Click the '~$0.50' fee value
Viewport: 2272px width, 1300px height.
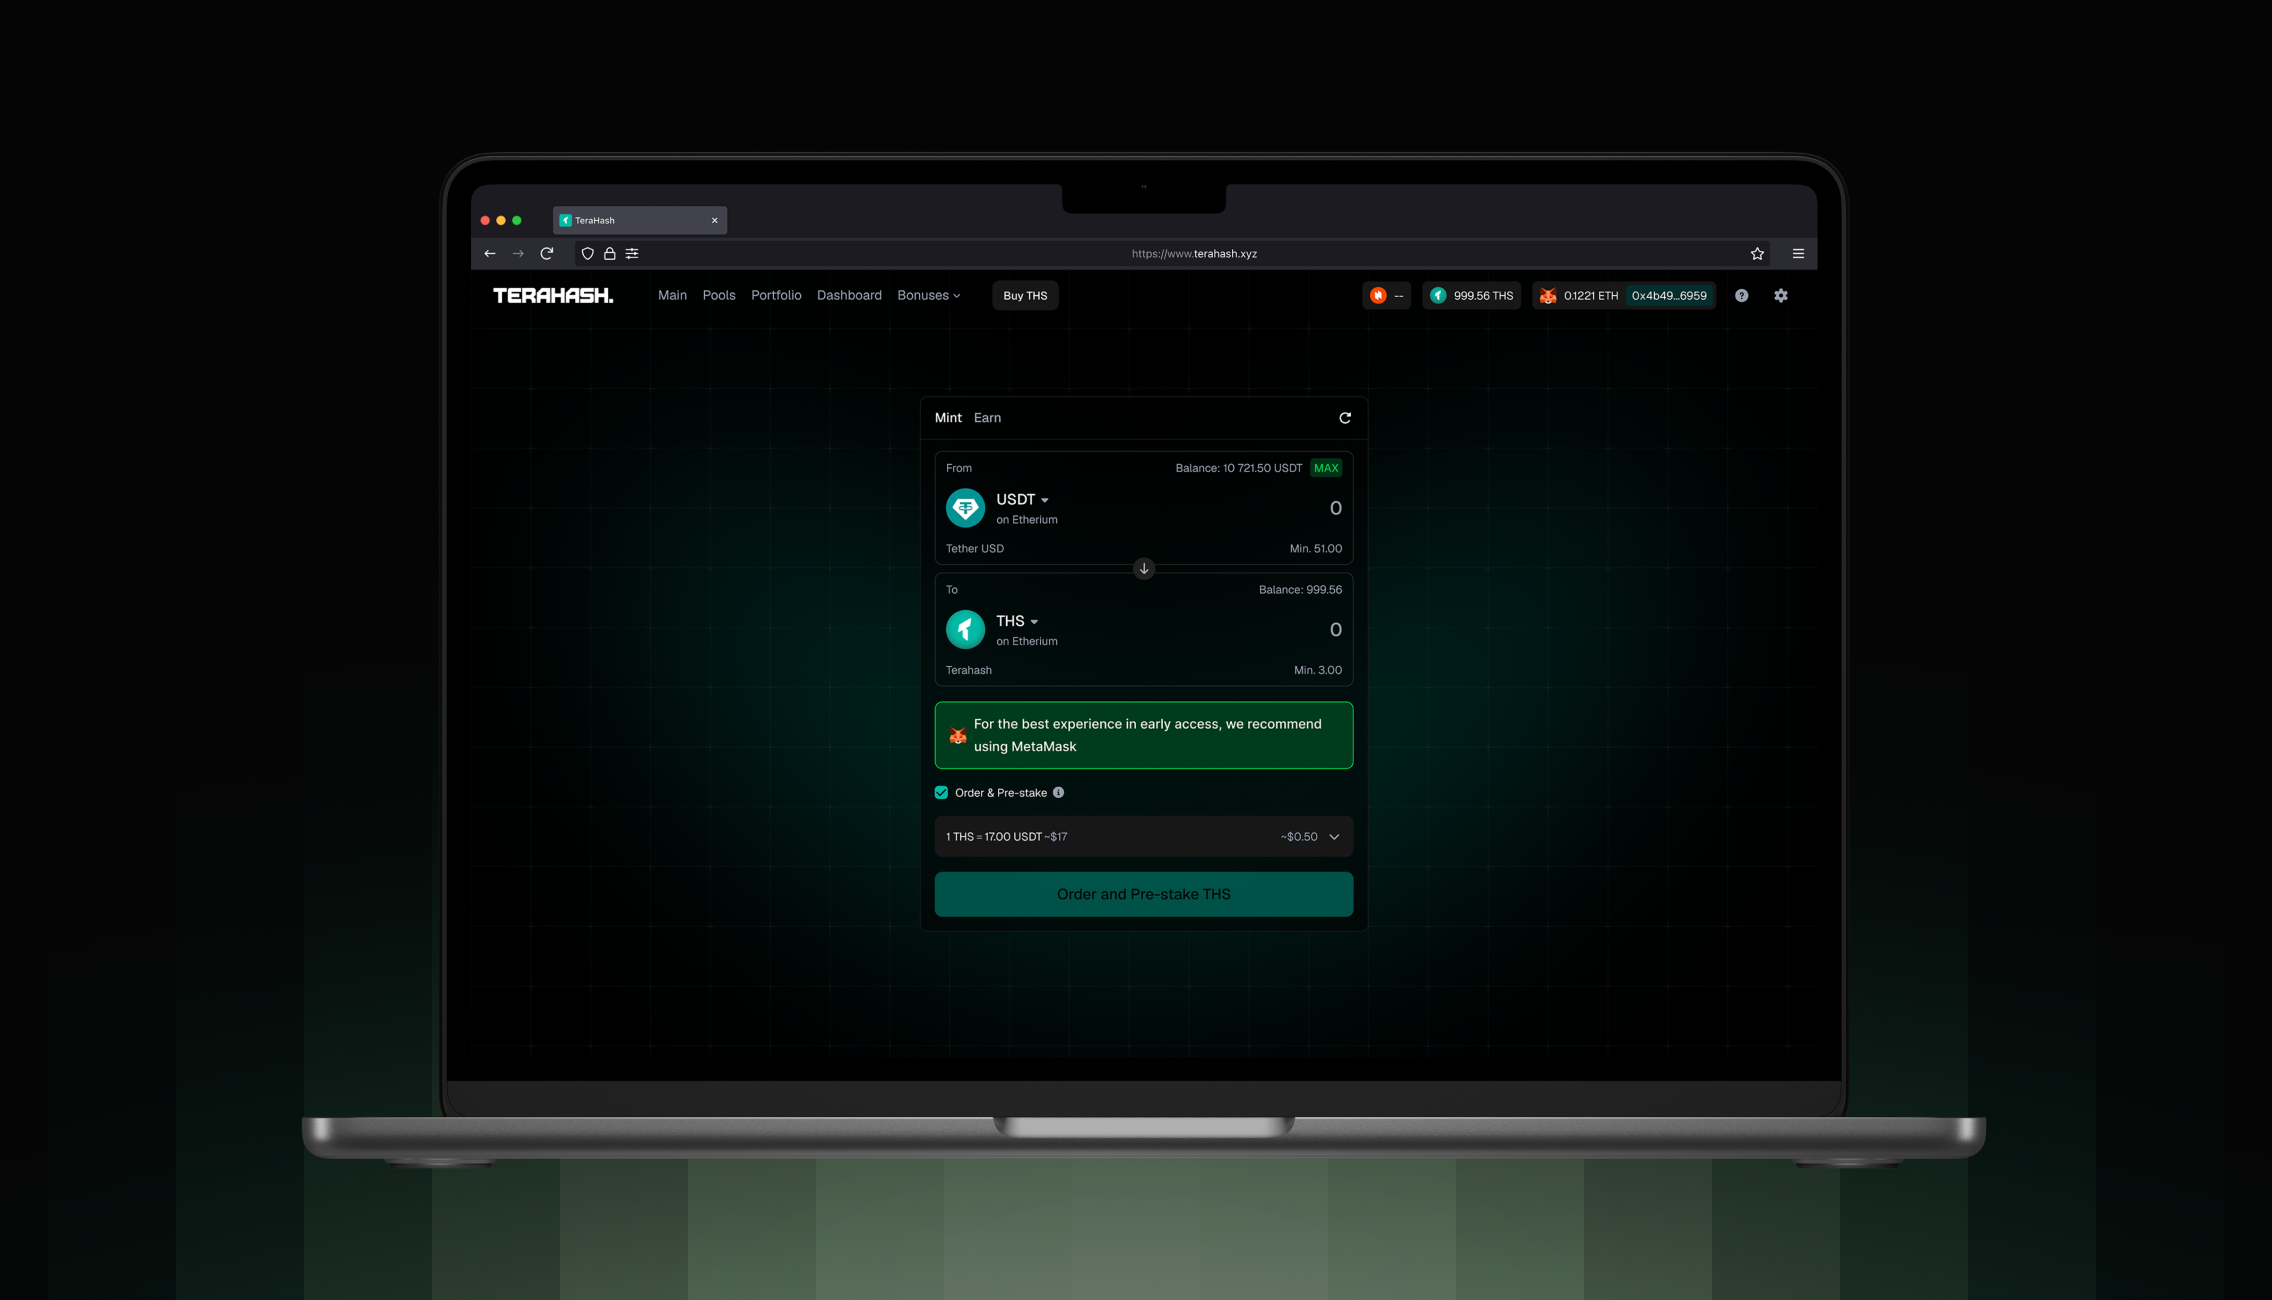tap(1299, 837)
